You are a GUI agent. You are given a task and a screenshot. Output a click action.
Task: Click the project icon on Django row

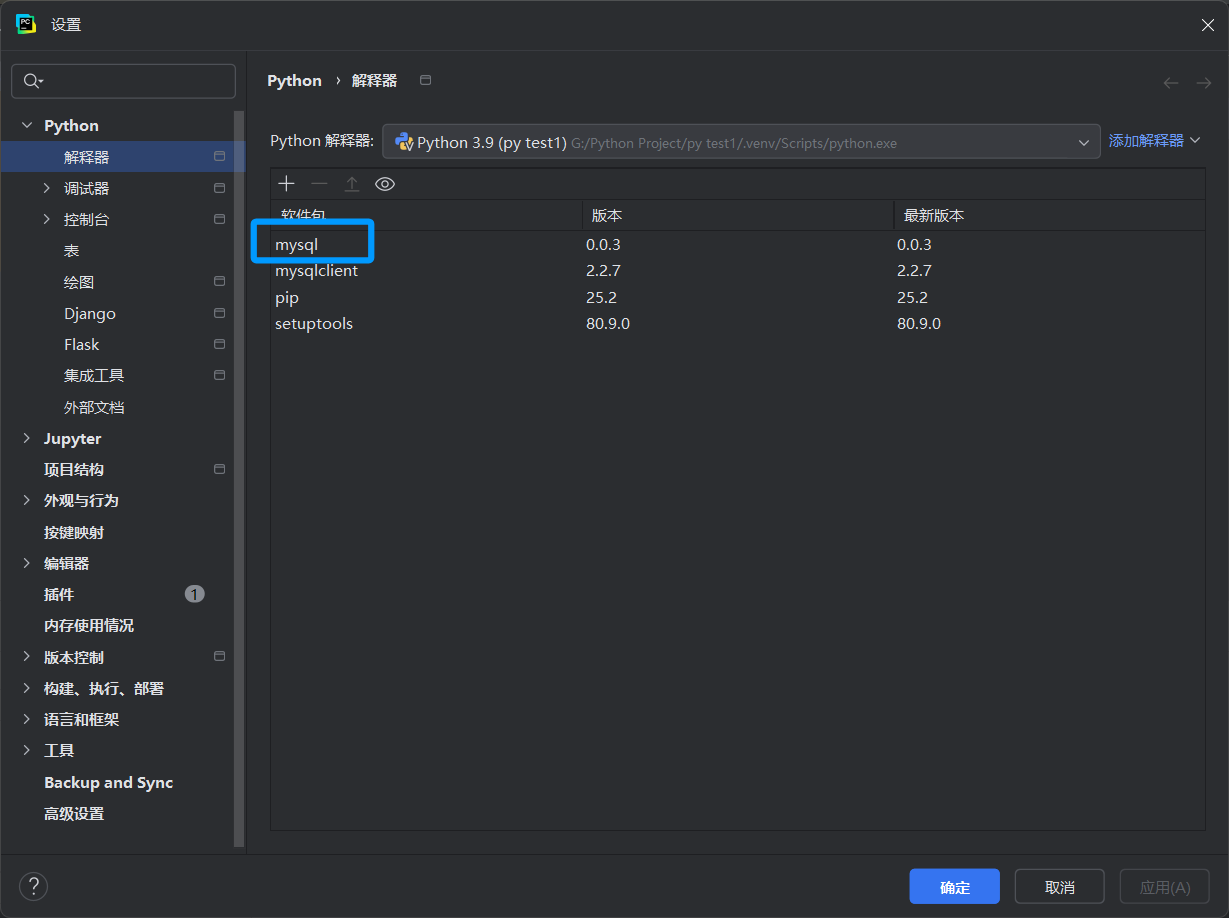(x=219, y=313)
